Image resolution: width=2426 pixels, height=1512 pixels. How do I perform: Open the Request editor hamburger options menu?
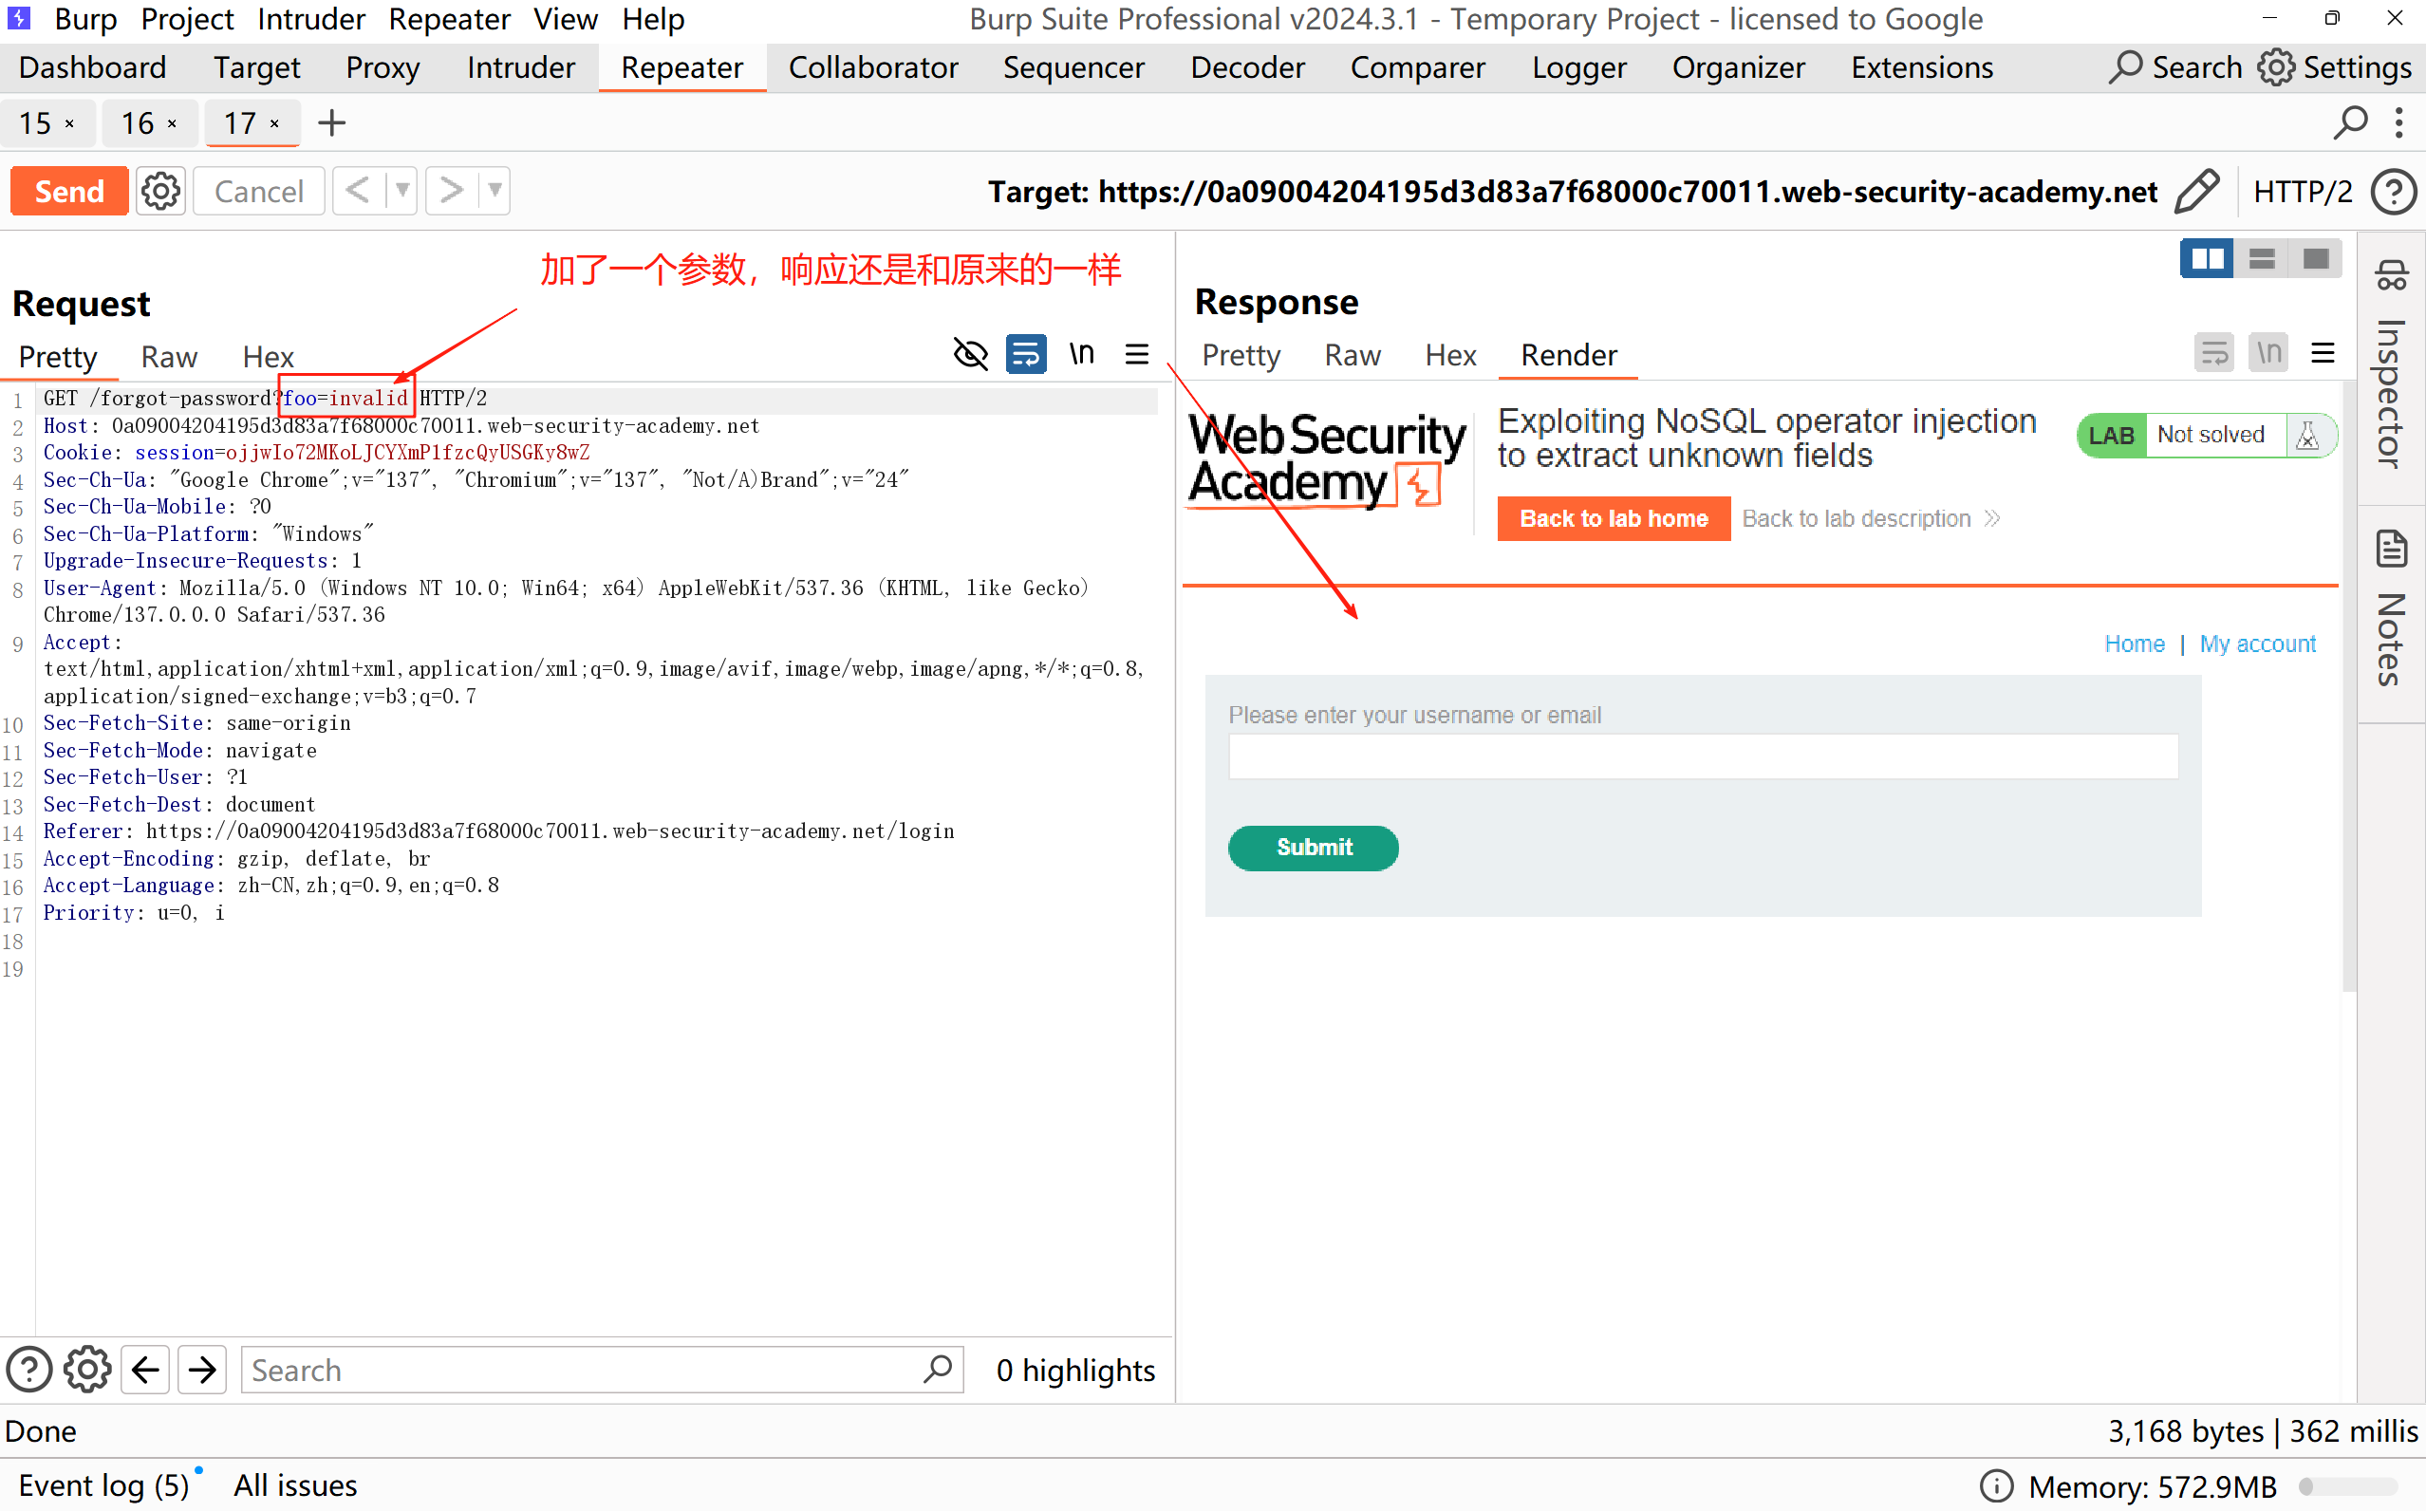click(1137, 354)
